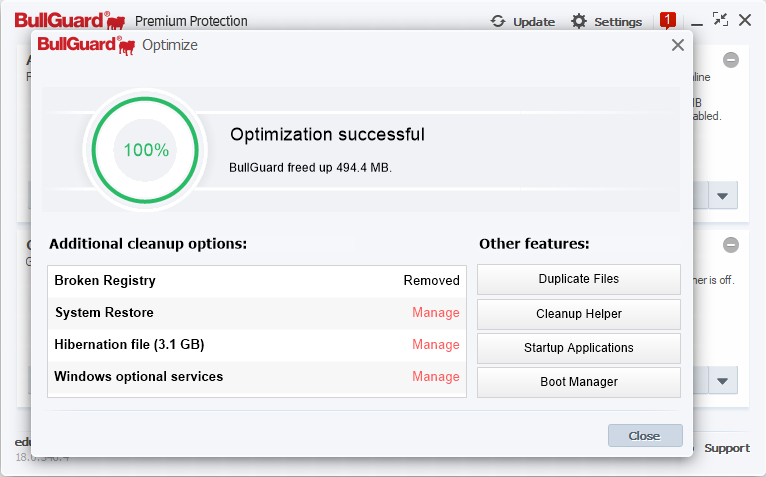Collapse the top panel with minus icon
The height and width of the screenshot is (477, 766).
731,60
